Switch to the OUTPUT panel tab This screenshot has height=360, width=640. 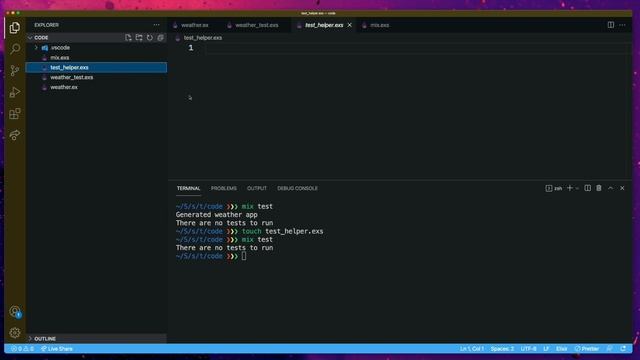[257, 188]
